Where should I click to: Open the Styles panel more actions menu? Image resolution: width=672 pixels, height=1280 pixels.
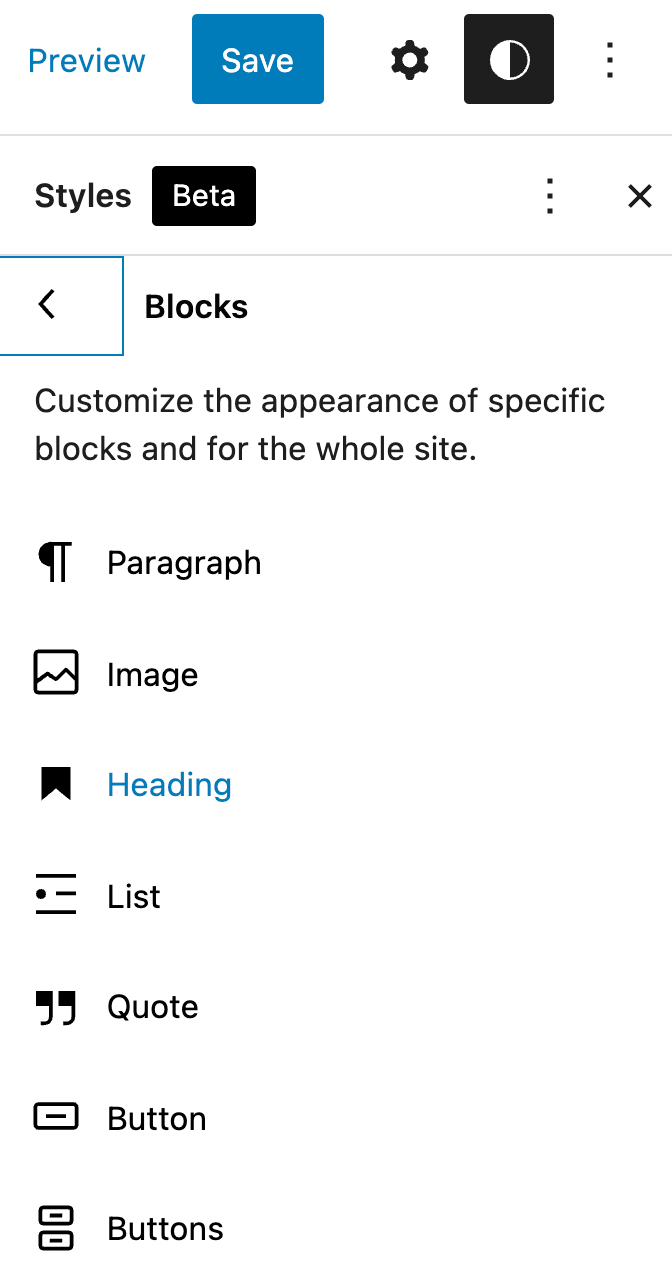[x=549, y=196]
